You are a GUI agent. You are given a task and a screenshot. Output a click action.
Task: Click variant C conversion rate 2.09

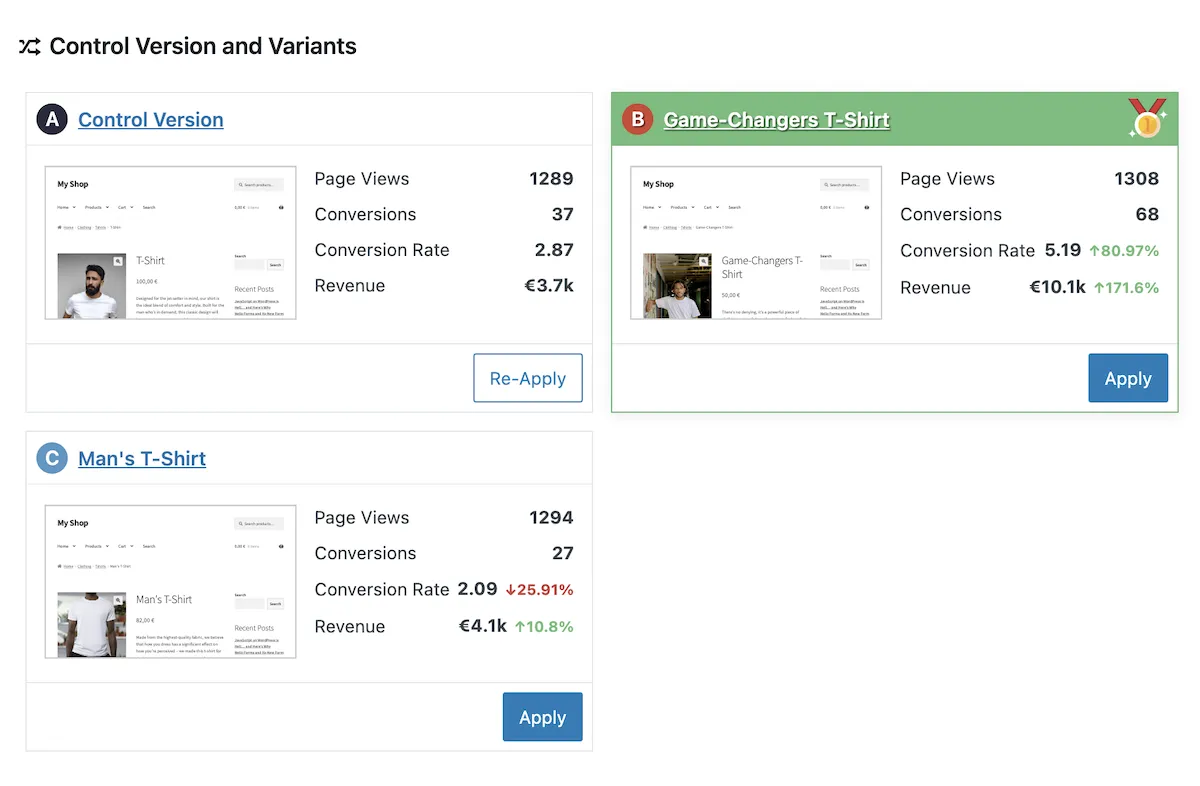[x=477, y=589]
